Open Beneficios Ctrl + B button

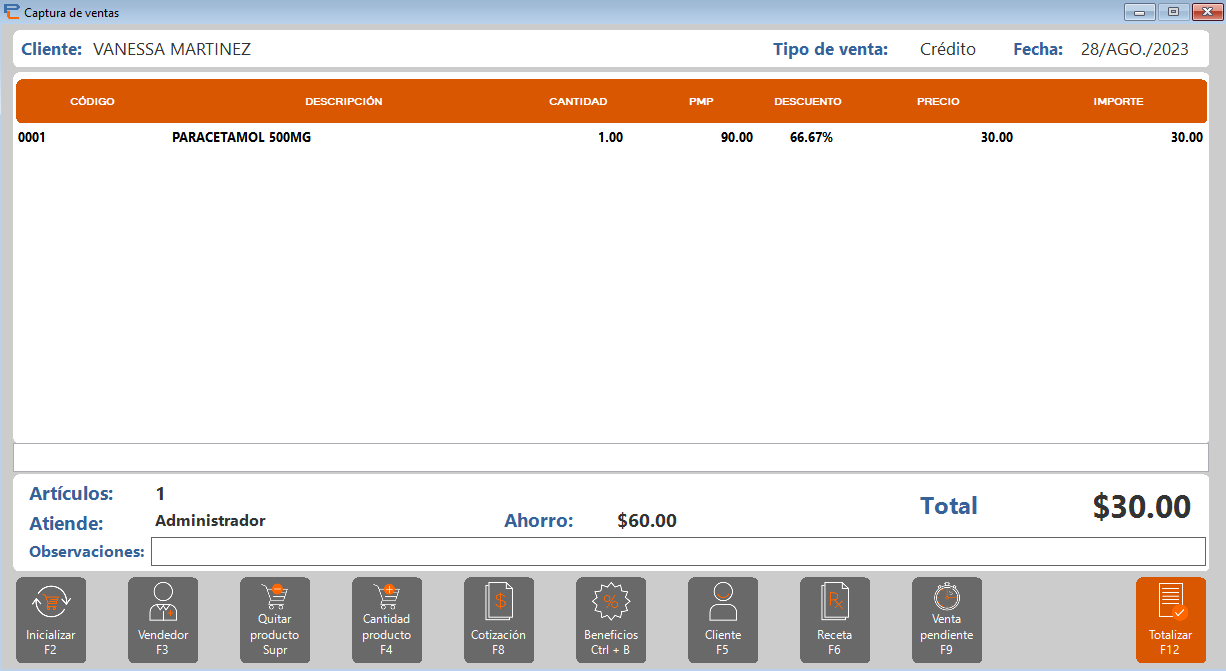[x=611, y=620]
